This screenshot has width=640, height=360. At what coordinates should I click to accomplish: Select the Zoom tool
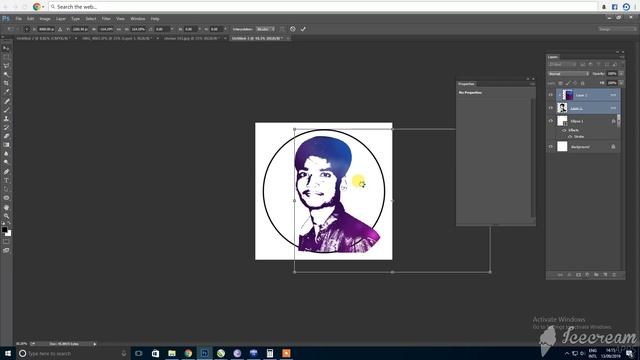pos(6,216)
